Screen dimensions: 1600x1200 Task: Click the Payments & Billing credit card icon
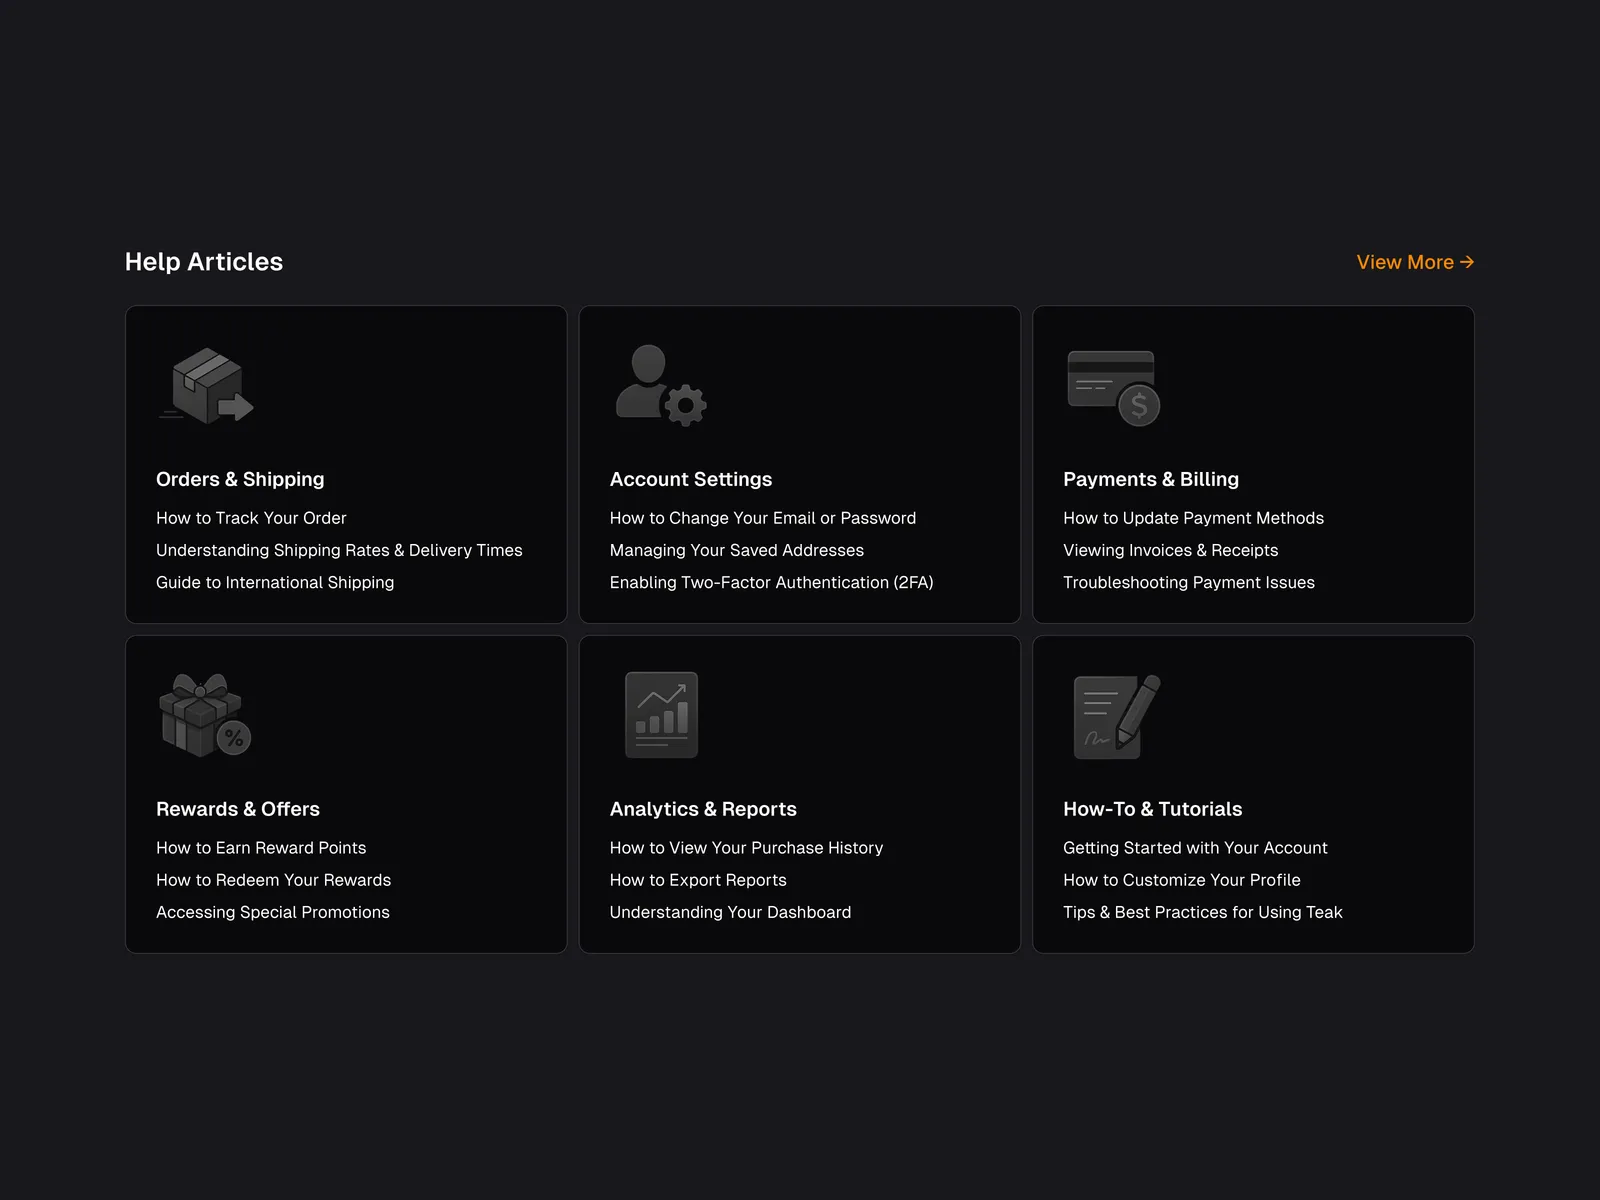point(1113,388)
